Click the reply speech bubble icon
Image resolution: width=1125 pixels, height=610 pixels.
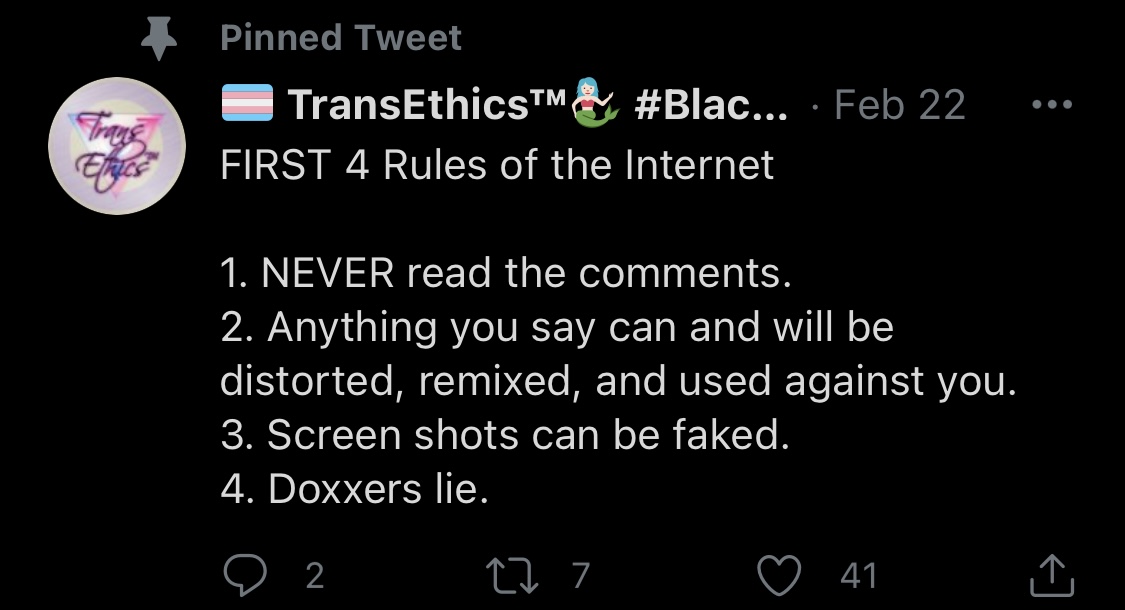click(245, 575)
